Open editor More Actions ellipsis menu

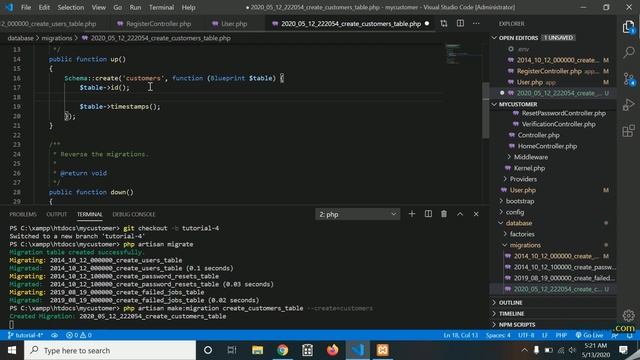click(476, 24)
